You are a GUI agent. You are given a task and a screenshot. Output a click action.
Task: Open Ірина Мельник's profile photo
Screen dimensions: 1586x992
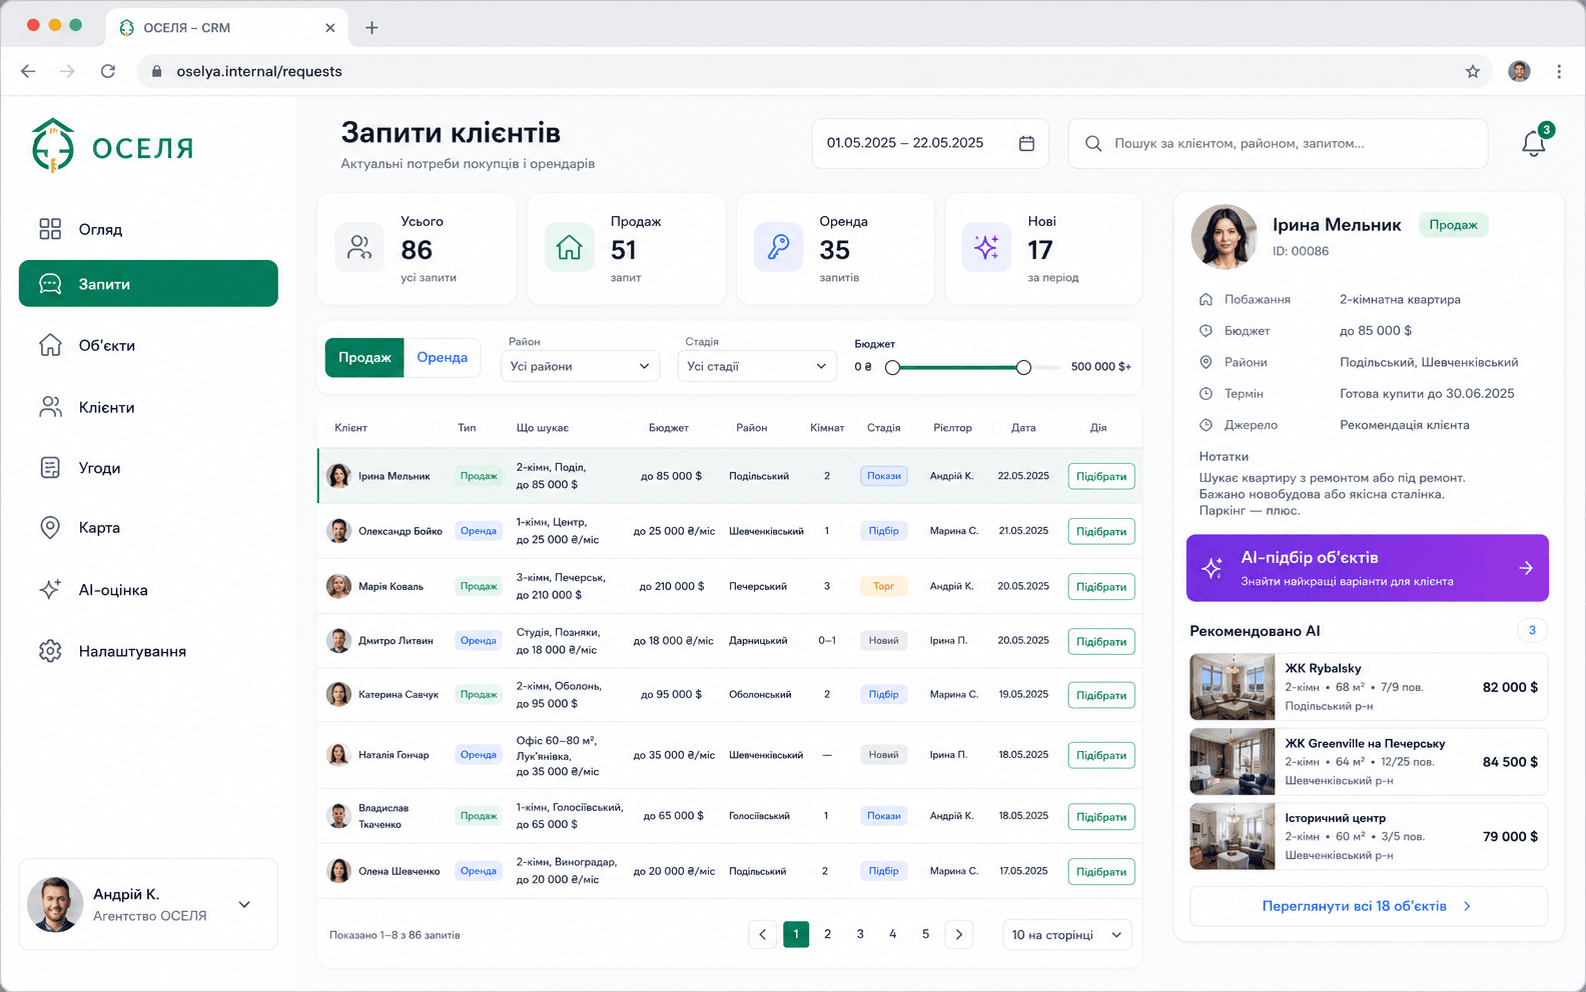[1224, 237]
